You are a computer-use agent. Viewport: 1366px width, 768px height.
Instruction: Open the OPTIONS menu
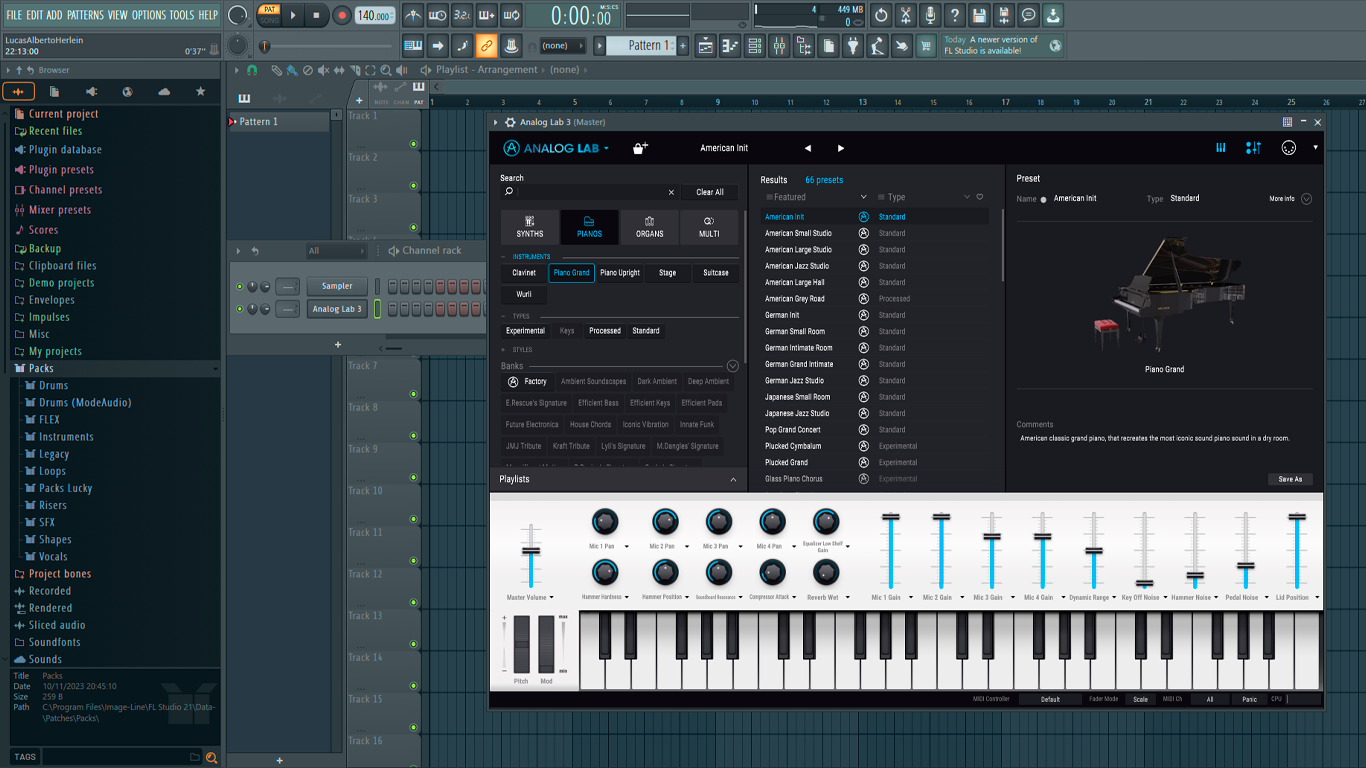tap(149, 15)
